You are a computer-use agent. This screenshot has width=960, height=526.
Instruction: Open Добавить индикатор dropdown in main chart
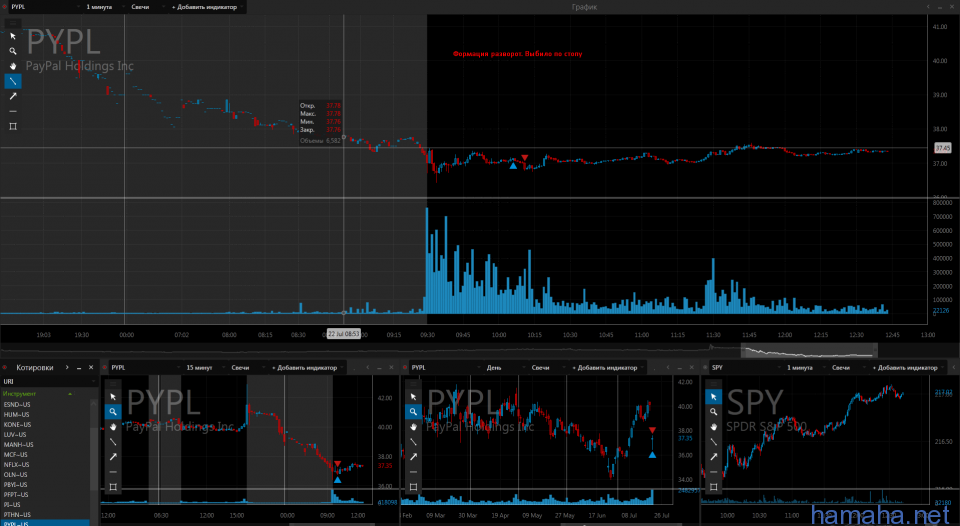click(207, 7)
